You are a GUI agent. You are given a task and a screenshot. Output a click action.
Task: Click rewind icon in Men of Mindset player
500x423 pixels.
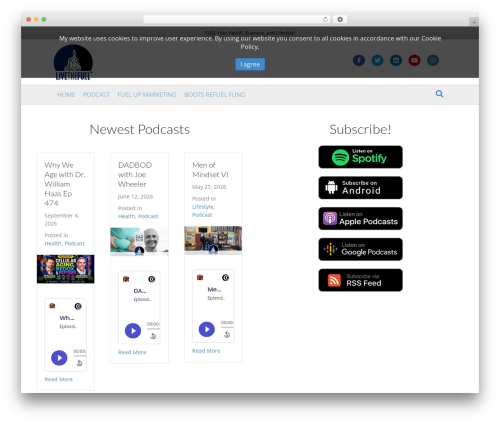[x=227, y=334]
